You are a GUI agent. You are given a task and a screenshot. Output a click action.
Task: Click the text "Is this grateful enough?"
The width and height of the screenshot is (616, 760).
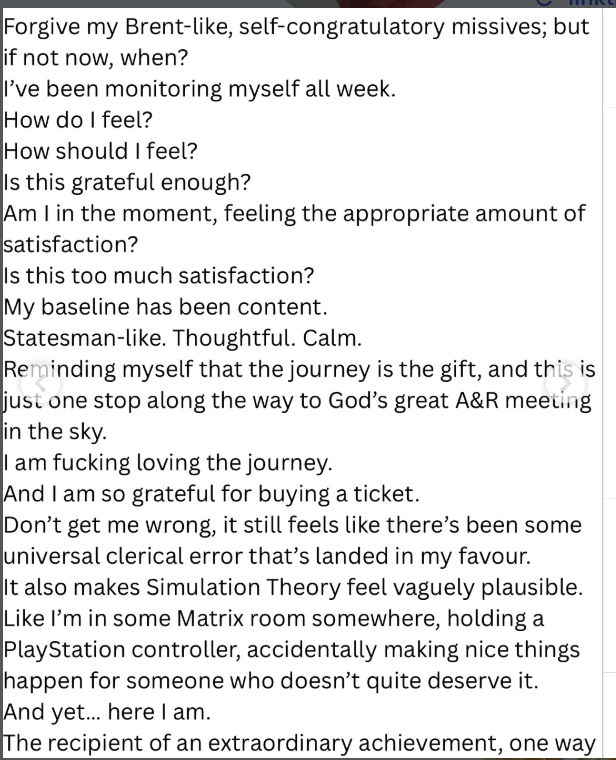tap(127, 182)
